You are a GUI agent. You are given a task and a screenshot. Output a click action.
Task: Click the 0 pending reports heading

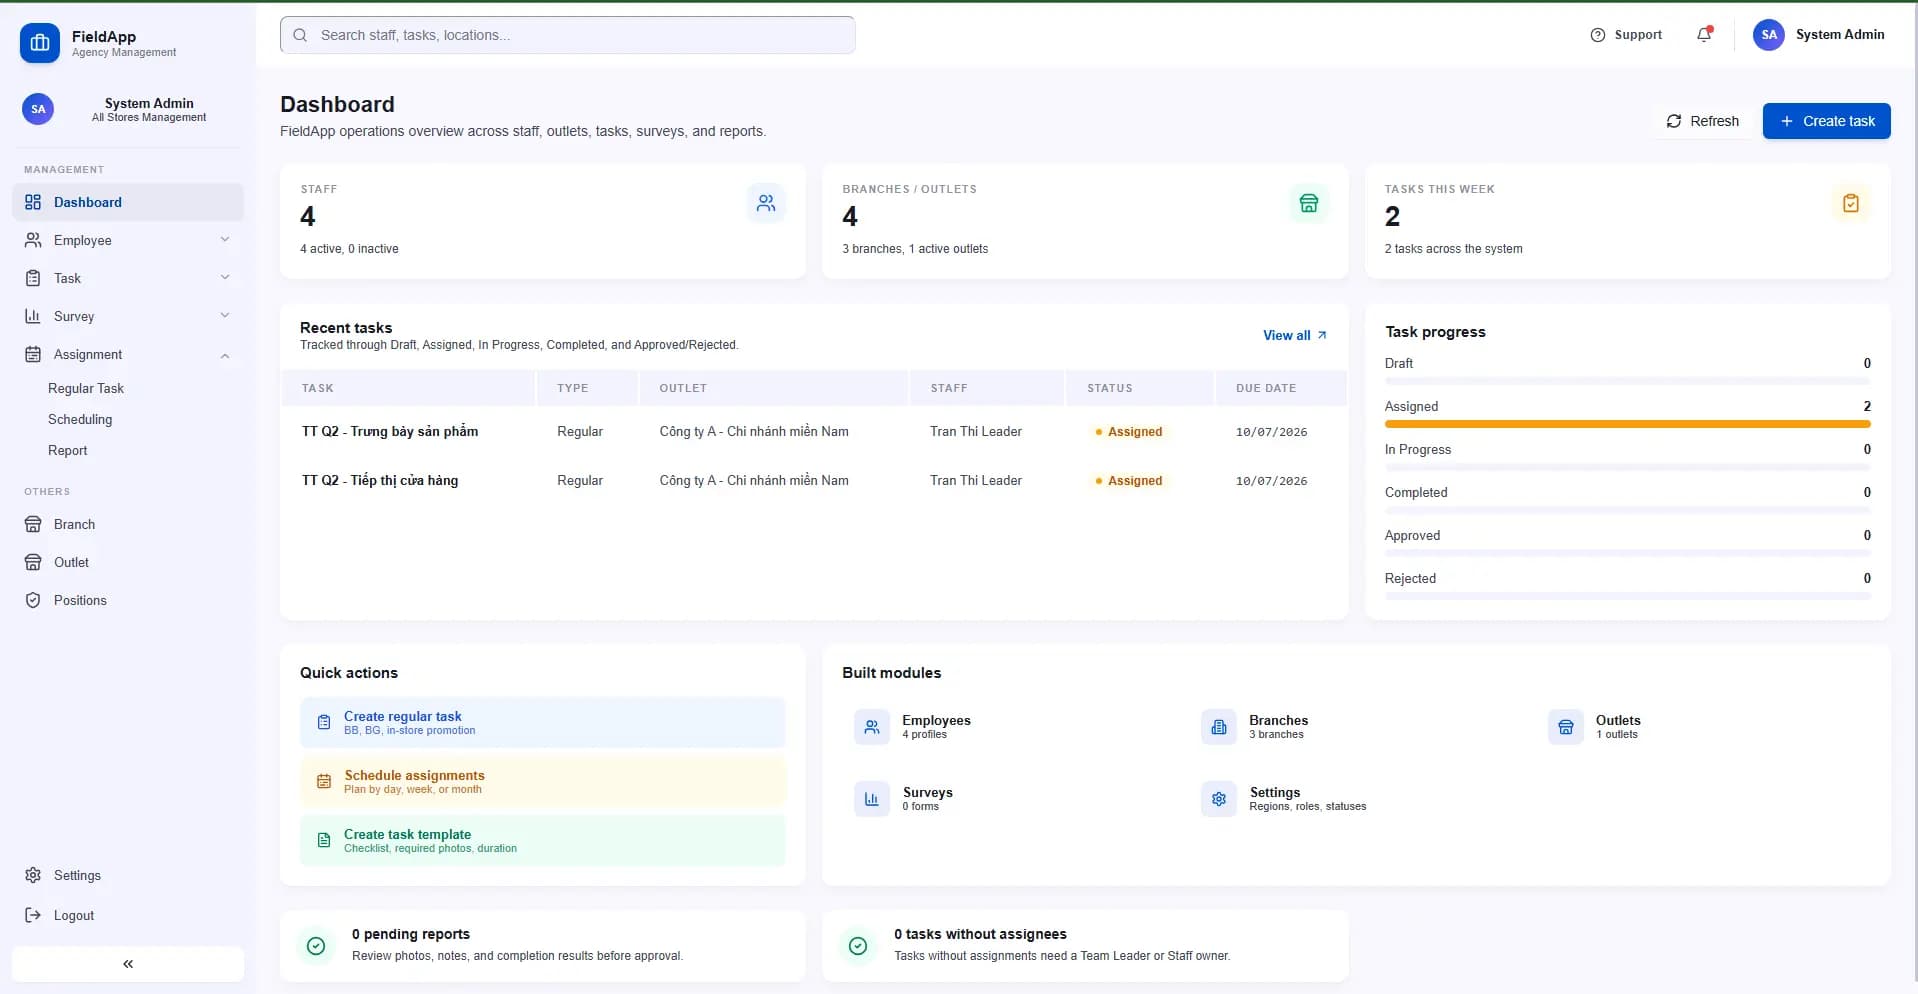point(411,934)
